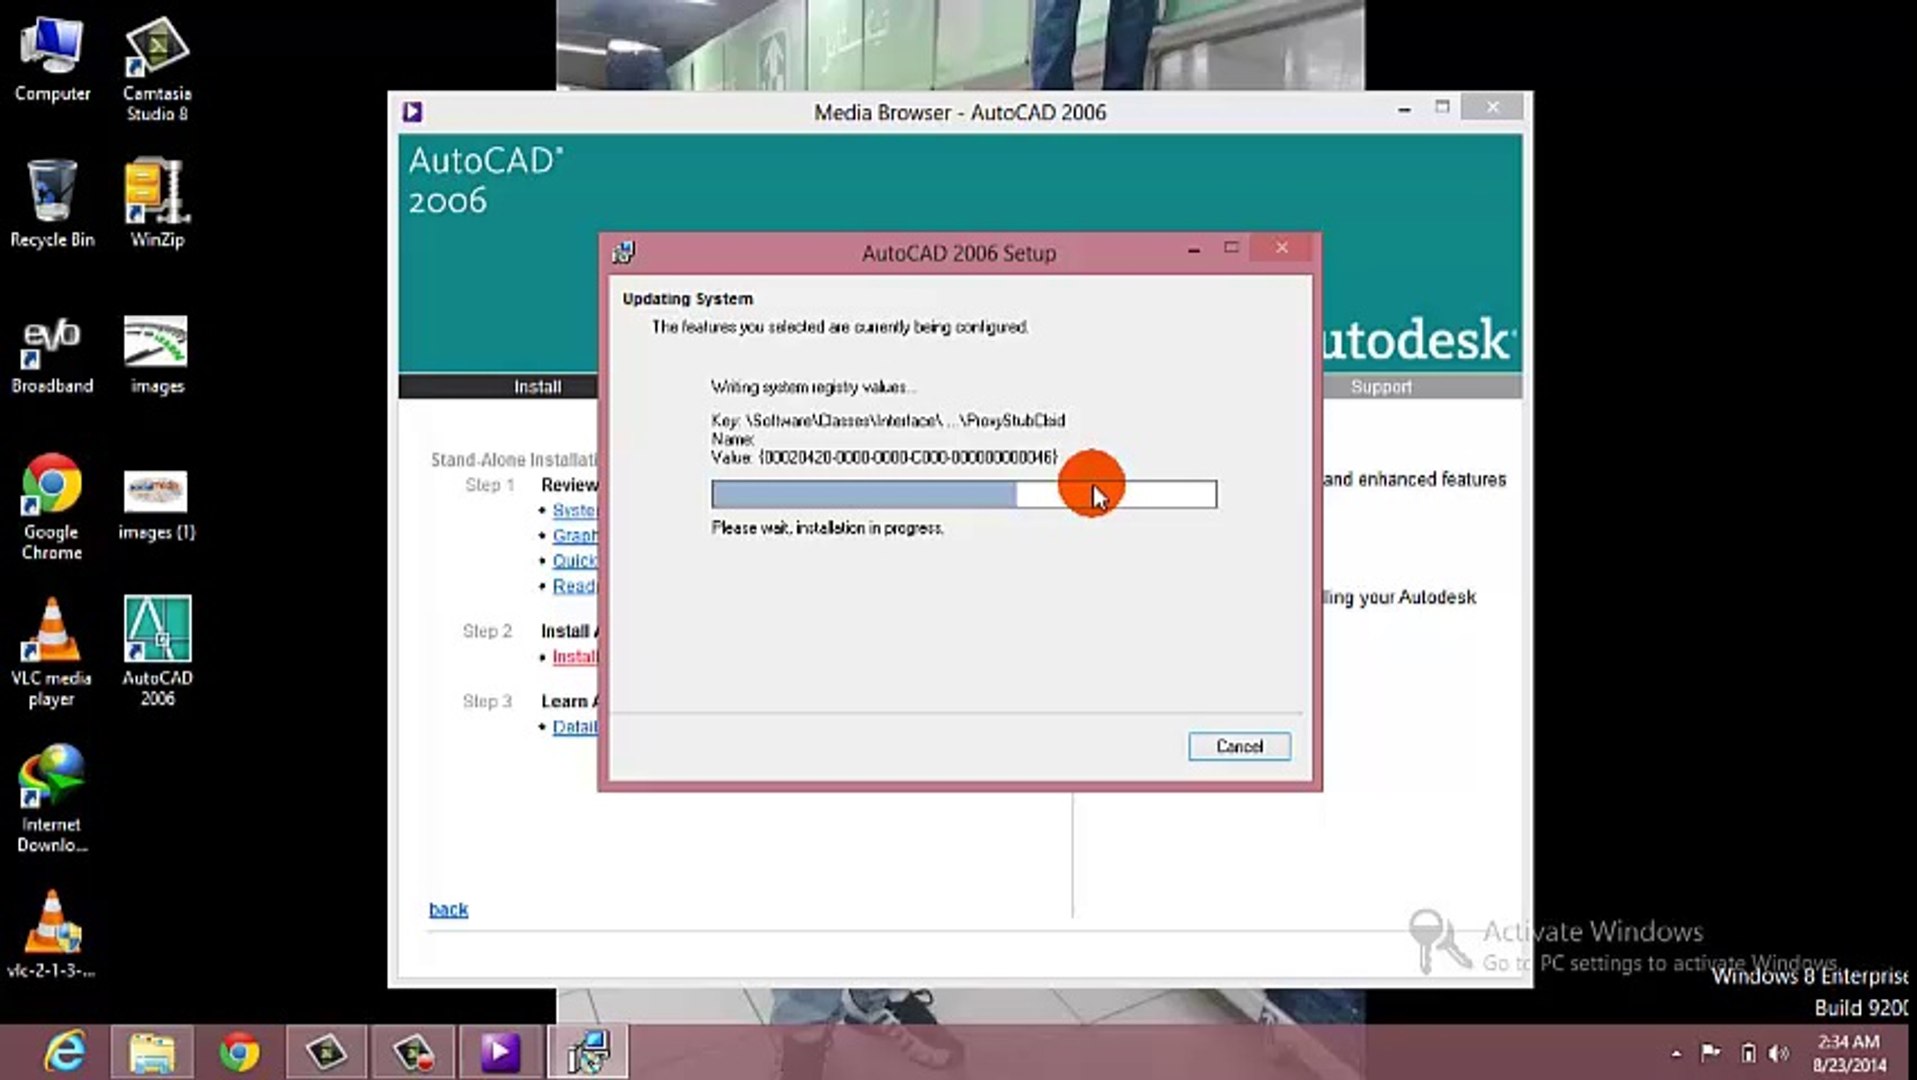Image resolution: width=1917 pixels, height=1080 pixels.
Task: Select Internet Download Manager desktop shortcut
Action: pos(52,799)
